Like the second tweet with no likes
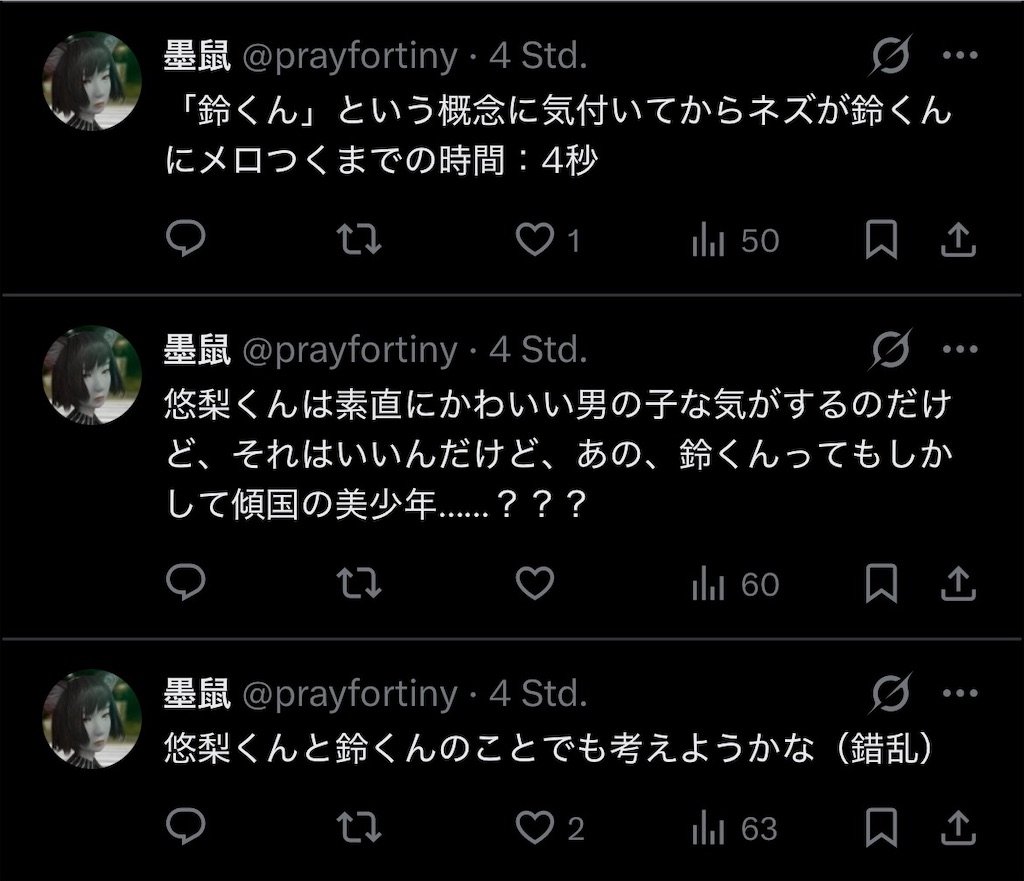Screen dimensions: 1024x881 pyautogui.click(x=535, y=583)
